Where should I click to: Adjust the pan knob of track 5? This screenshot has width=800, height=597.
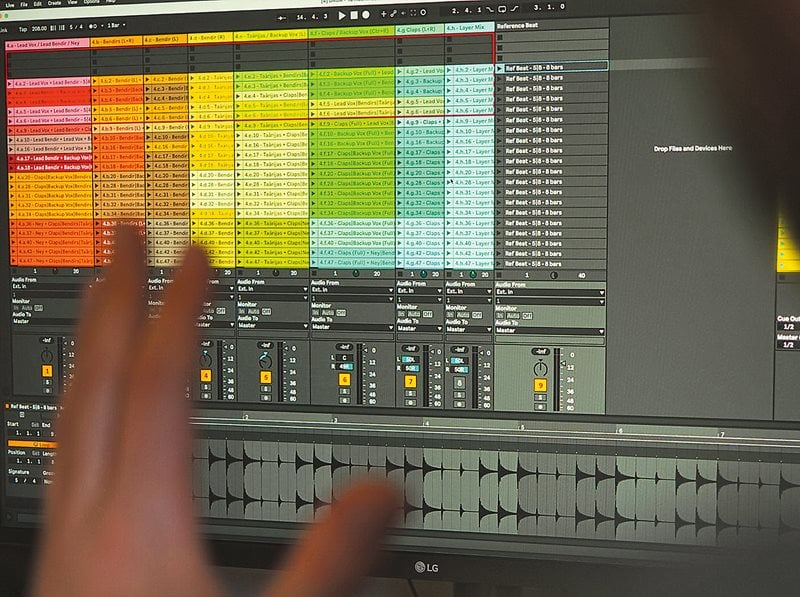pos(265,361)
